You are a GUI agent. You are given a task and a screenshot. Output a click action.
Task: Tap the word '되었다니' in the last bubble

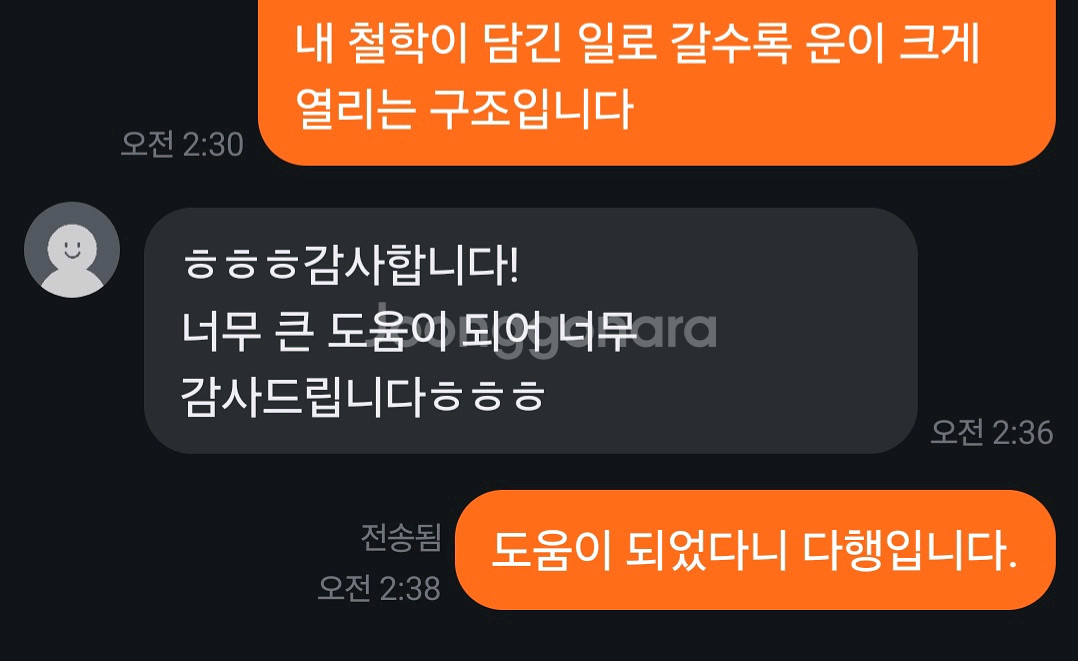pos(707,550)
